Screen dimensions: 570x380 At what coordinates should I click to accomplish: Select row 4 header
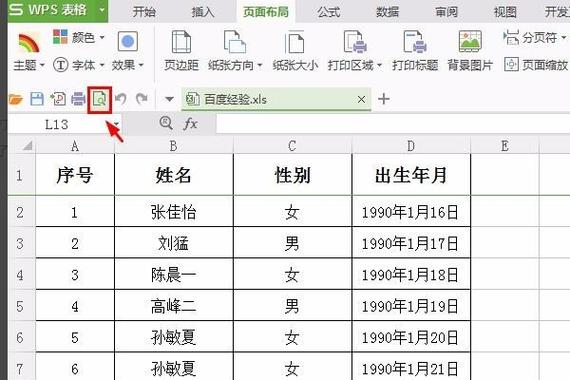coord(22,275)
